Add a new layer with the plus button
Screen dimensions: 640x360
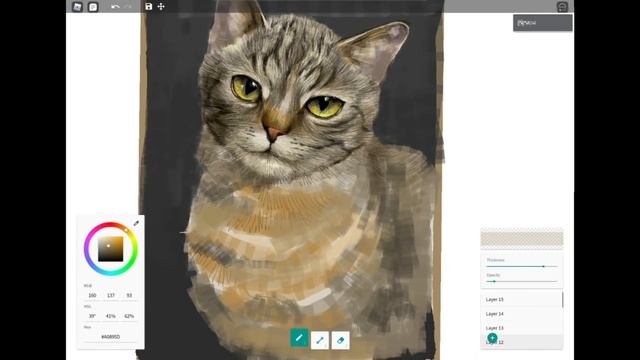click(492, 338)
